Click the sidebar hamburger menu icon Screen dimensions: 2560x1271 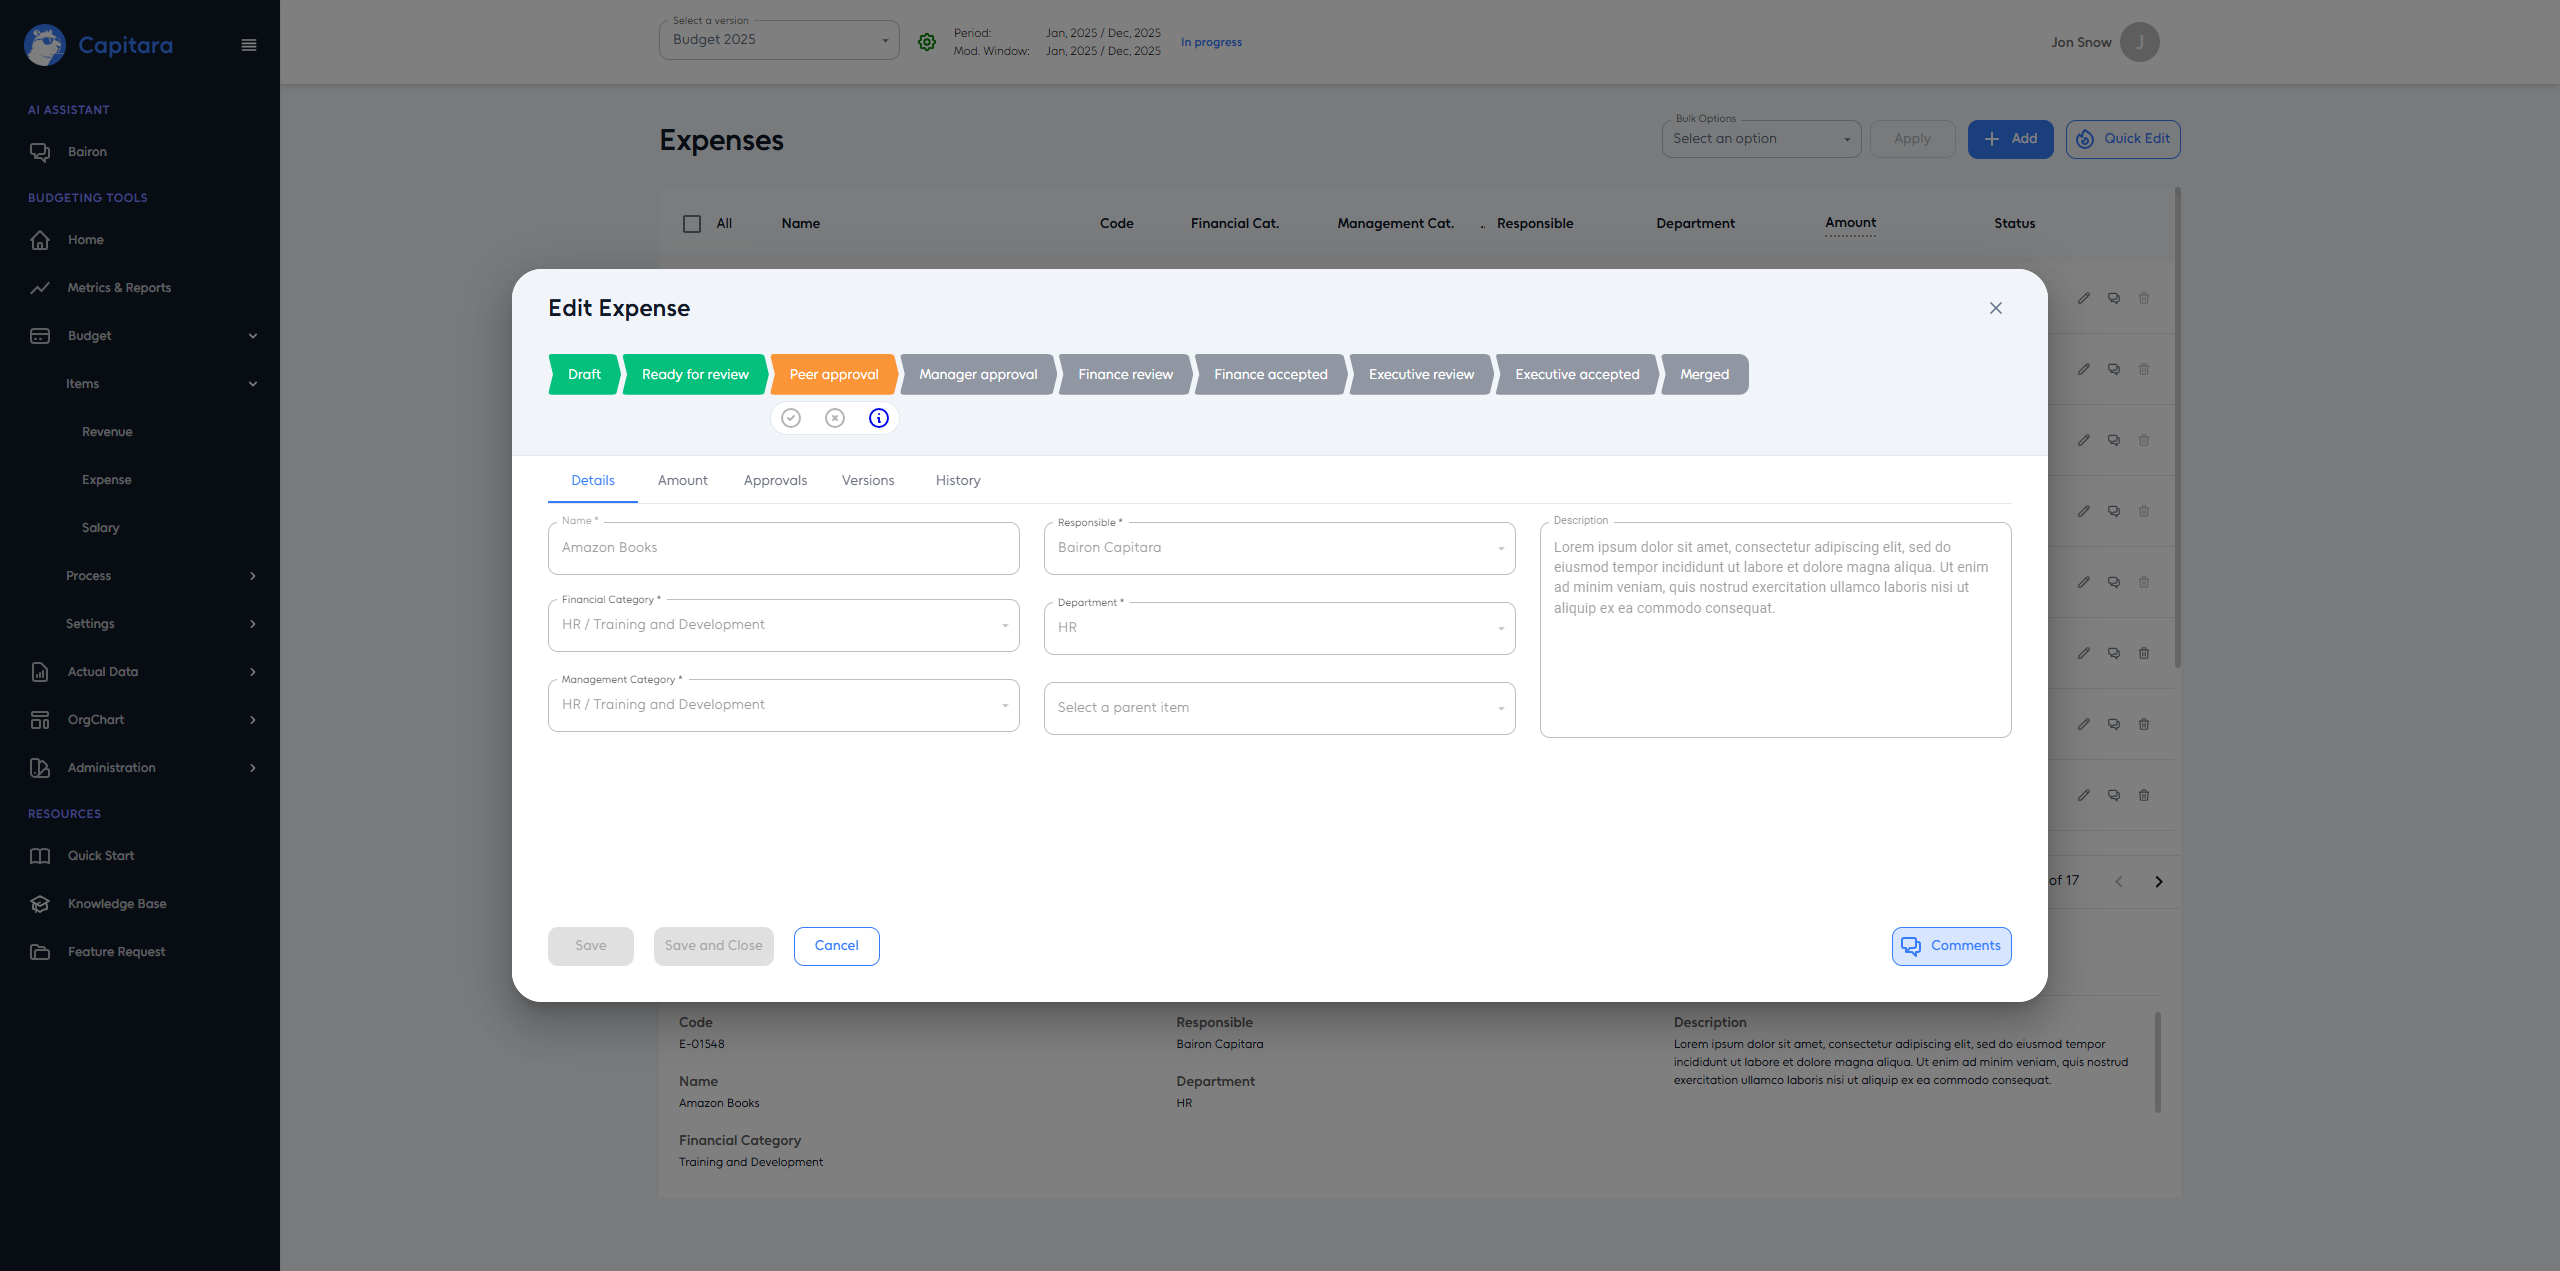click(249, 45)
